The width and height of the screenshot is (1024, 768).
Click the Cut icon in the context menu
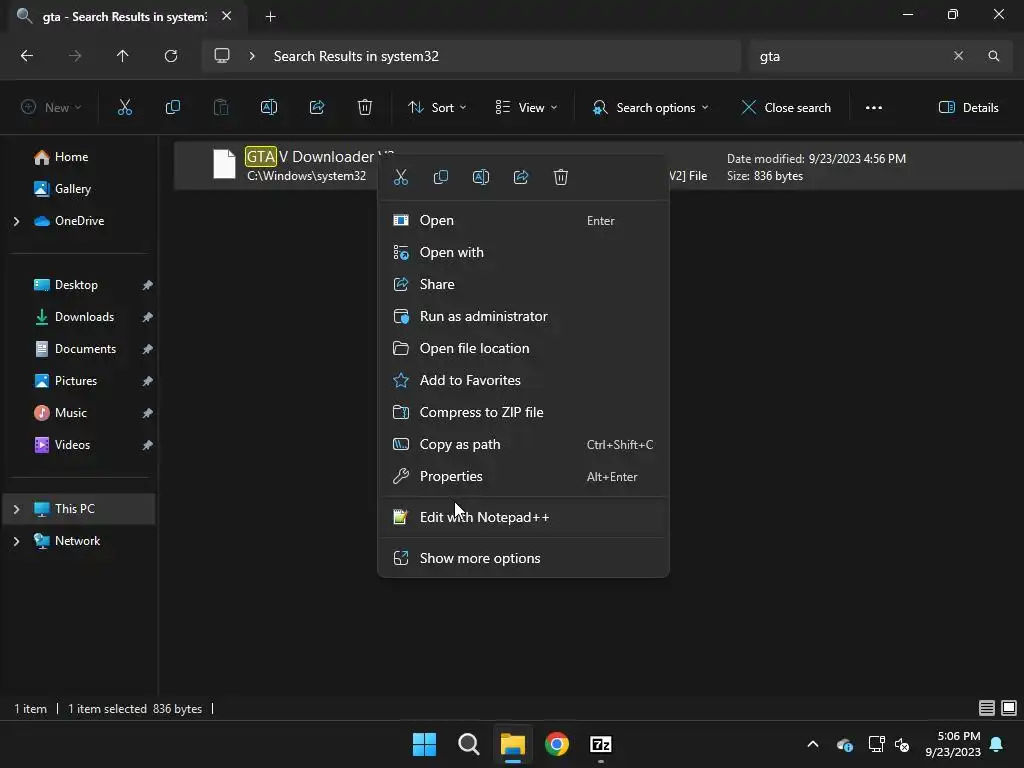(400, 177)
